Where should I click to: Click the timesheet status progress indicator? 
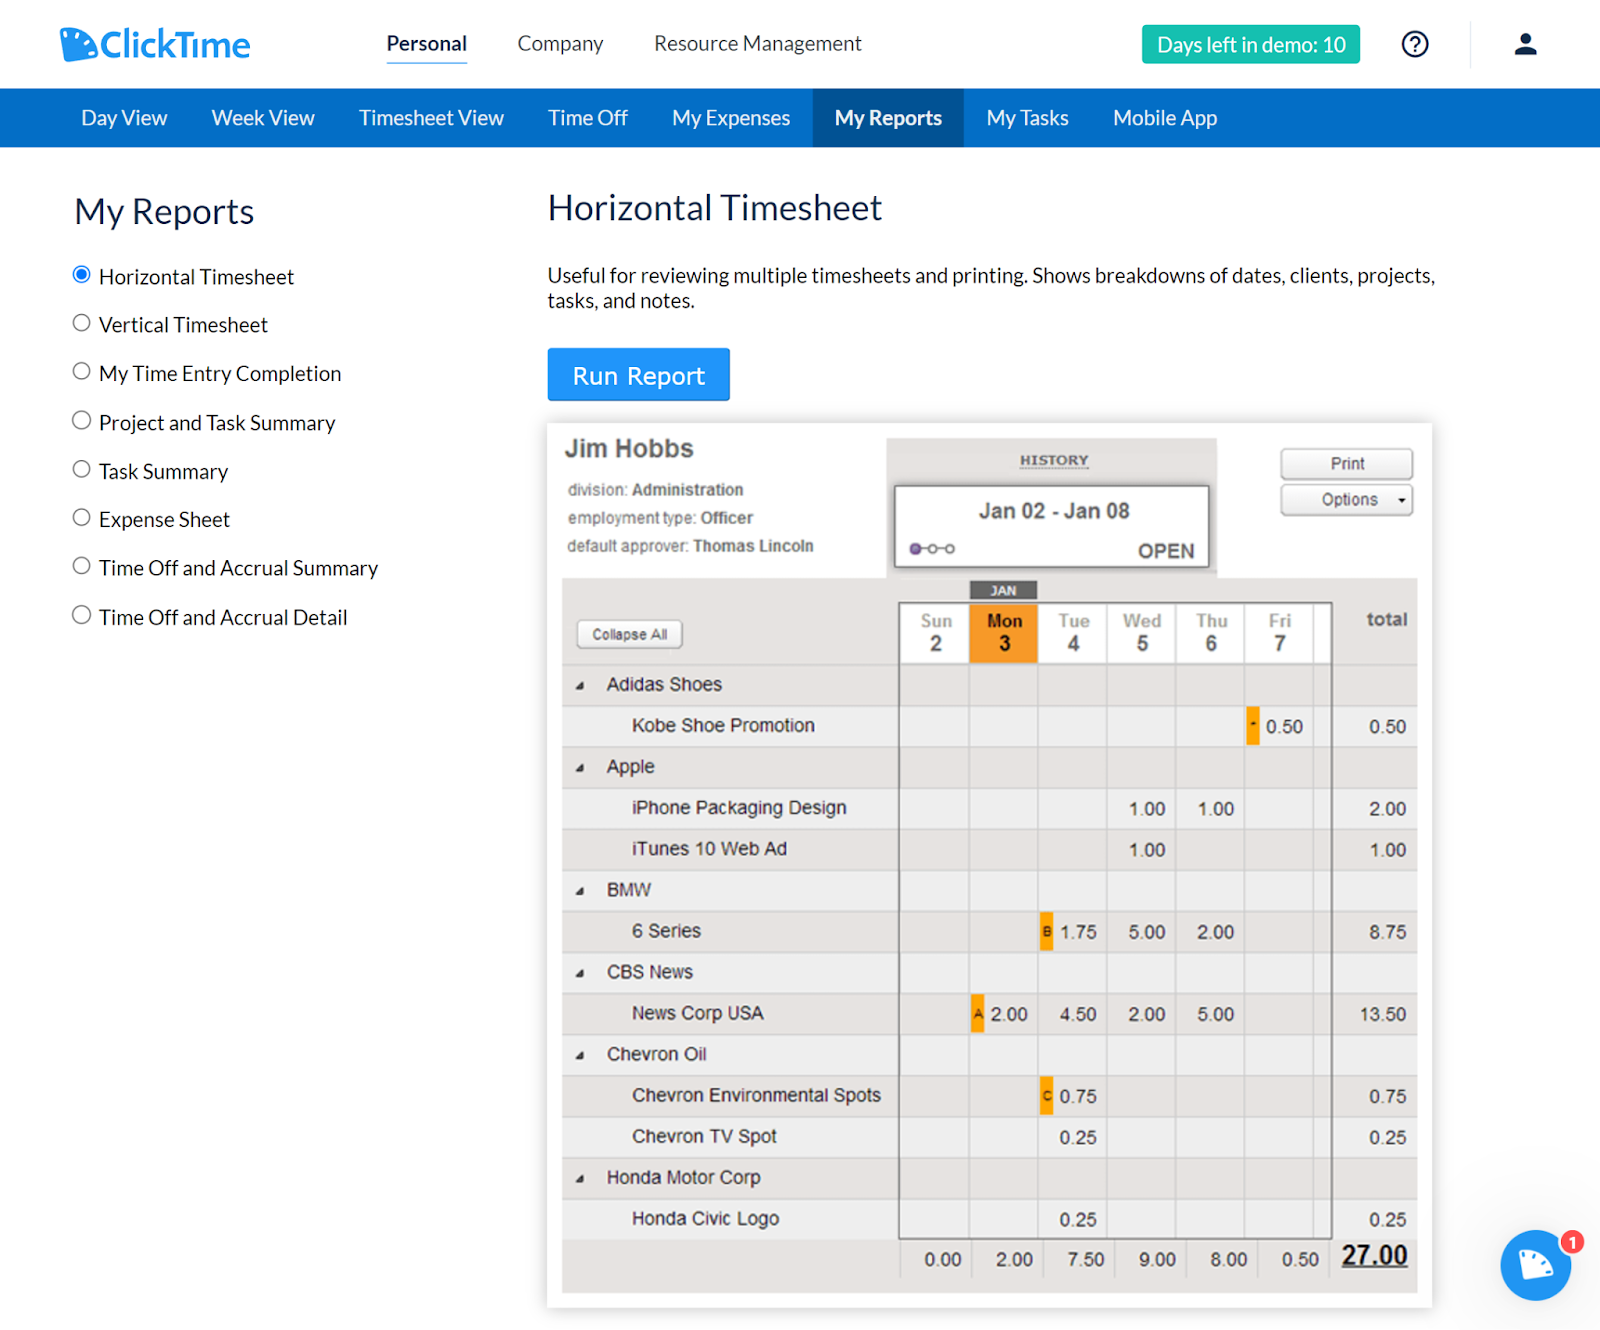[x=932, y=548]
